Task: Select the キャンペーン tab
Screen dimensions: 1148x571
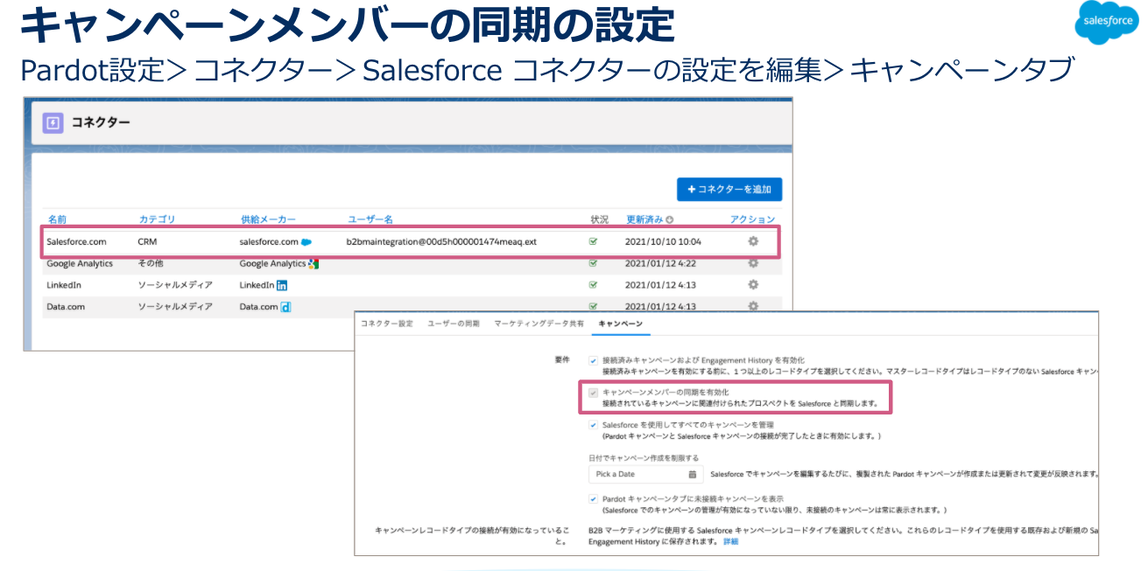Action: pos(621,323)
